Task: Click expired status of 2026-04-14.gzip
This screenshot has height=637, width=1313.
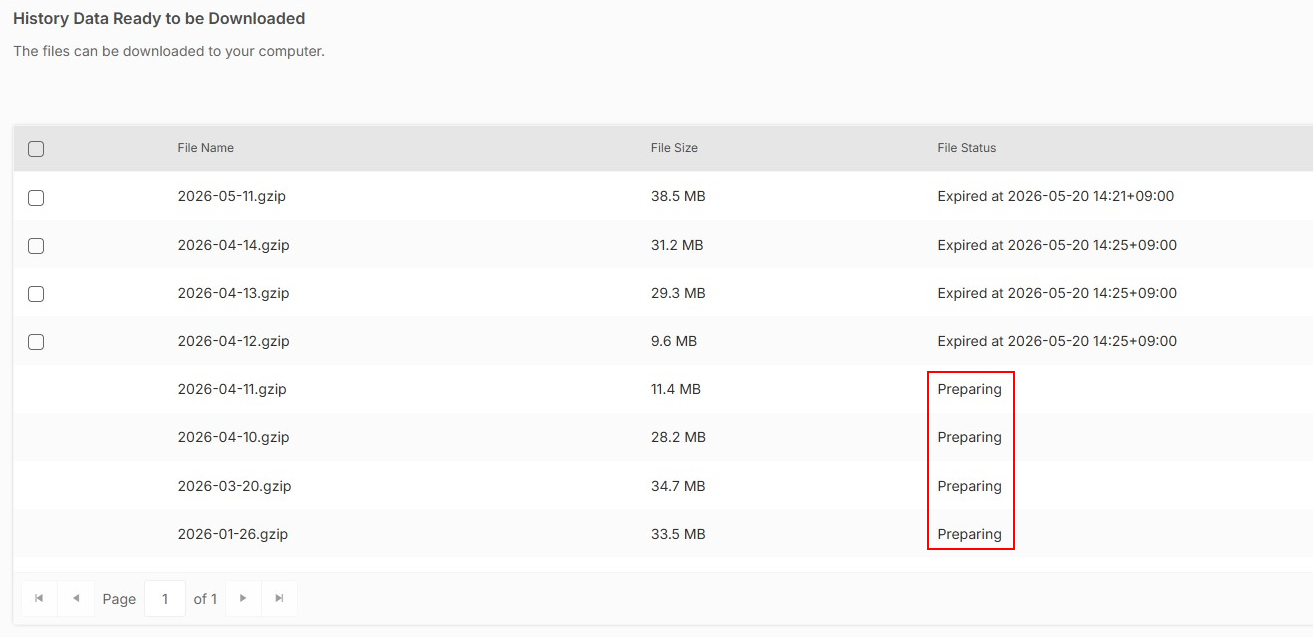Action: 1057,245
